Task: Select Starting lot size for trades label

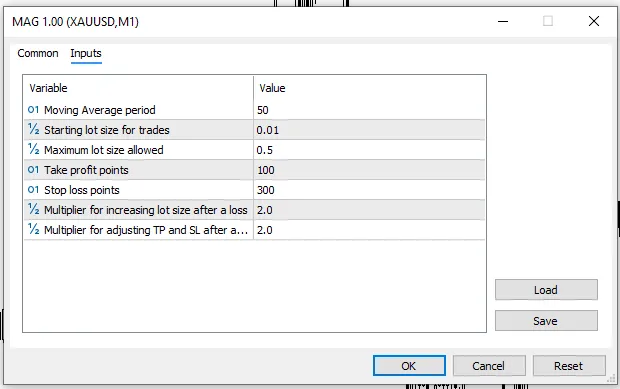Action: coord(107,130)
